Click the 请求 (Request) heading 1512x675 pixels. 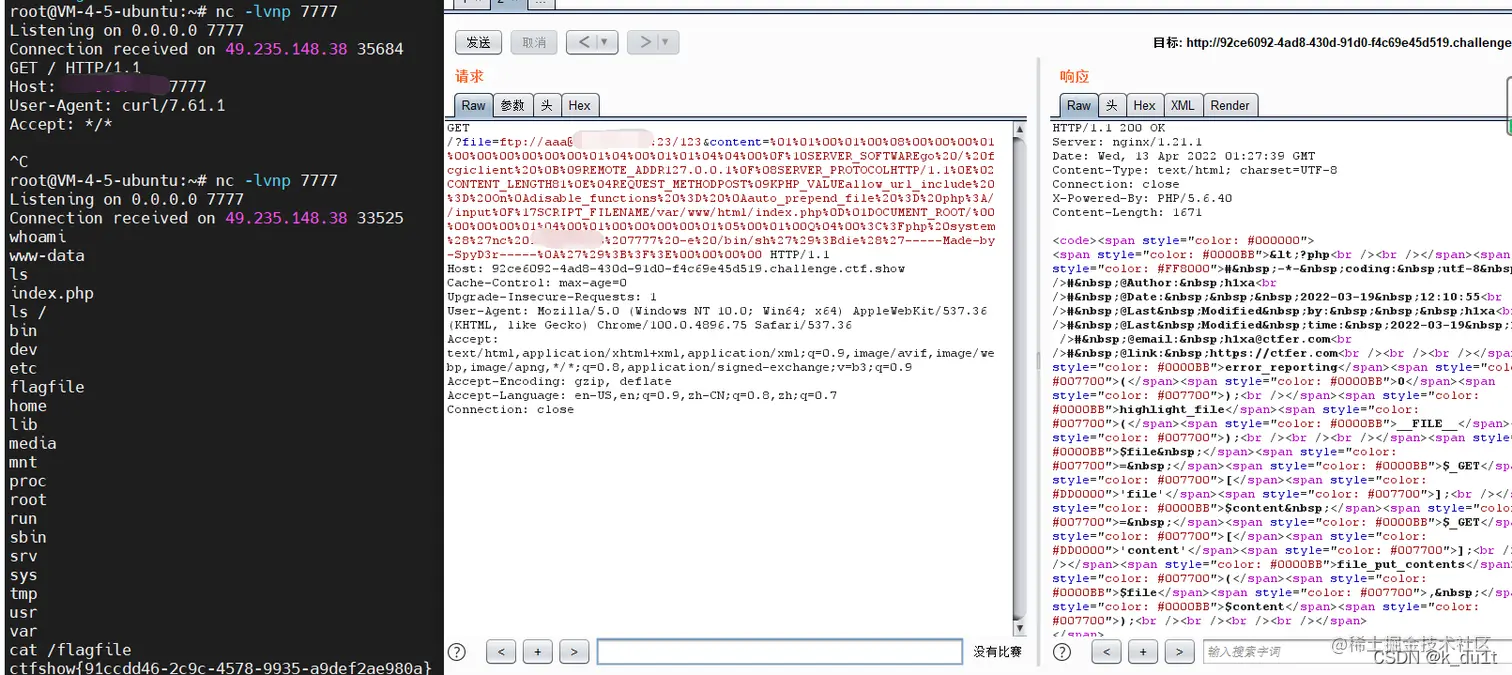pos(469,76)
